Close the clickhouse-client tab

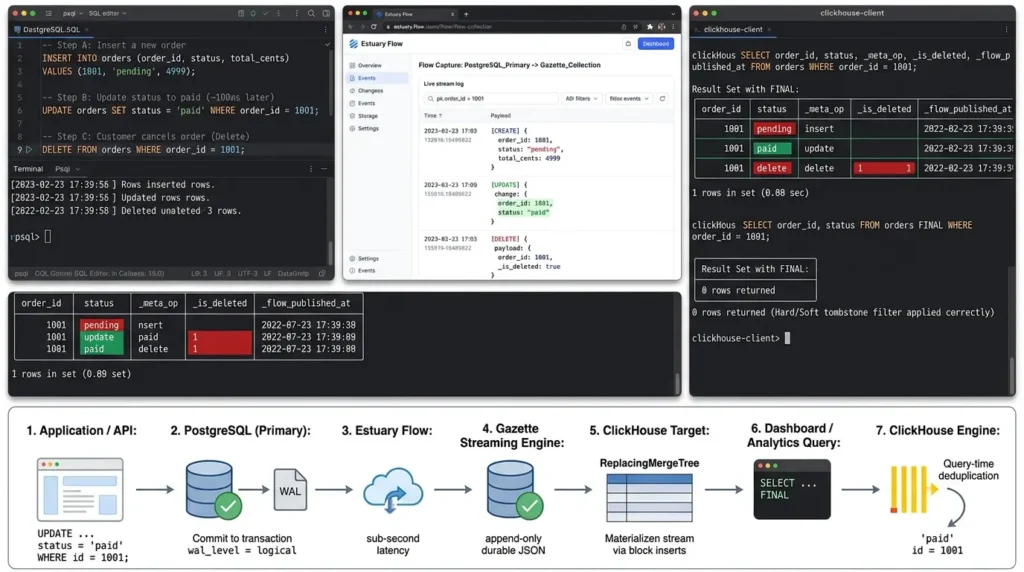click(x=769, y=29)
